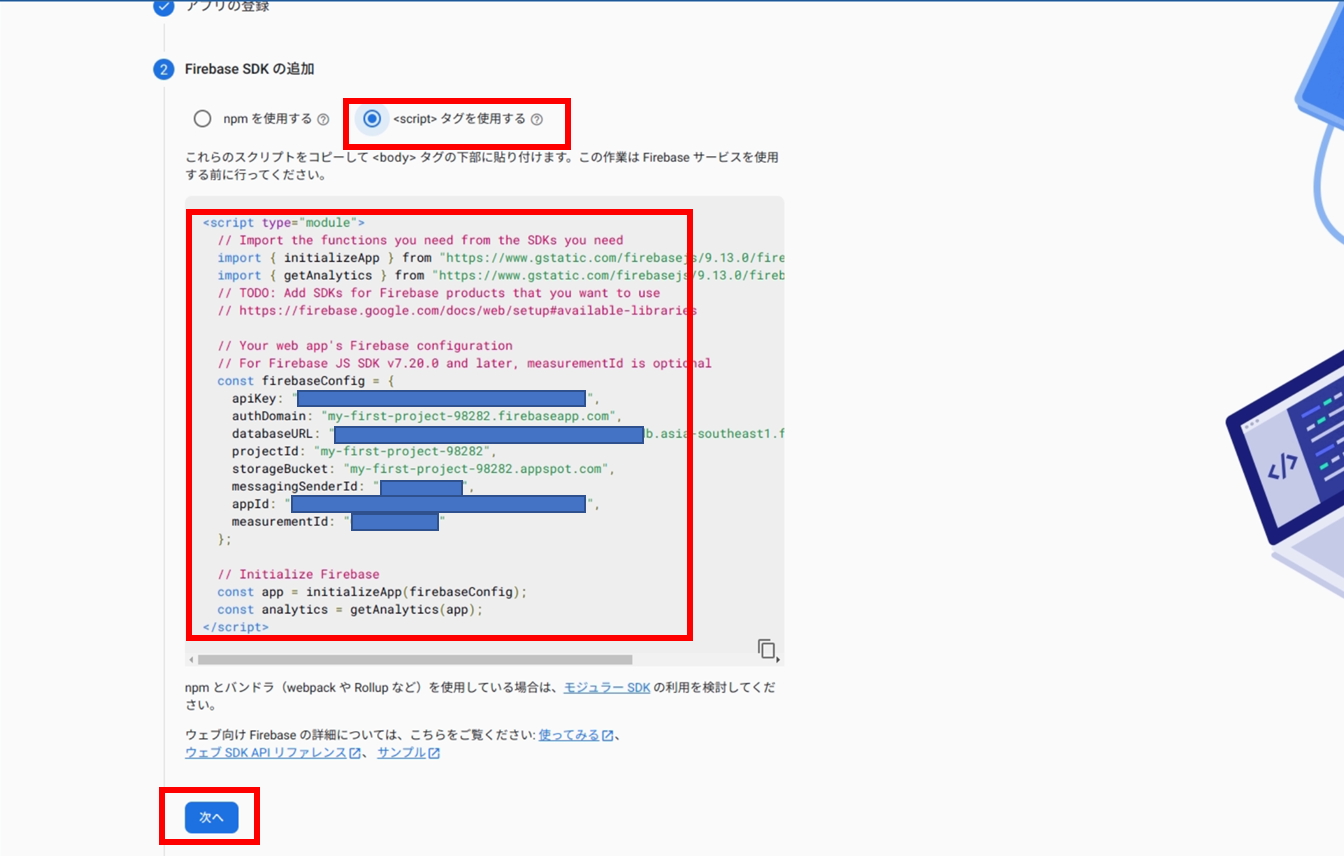
Task: Click the completed step checkmark for アプリの登録
Action: pyautogui.click(x=163, y=7)
